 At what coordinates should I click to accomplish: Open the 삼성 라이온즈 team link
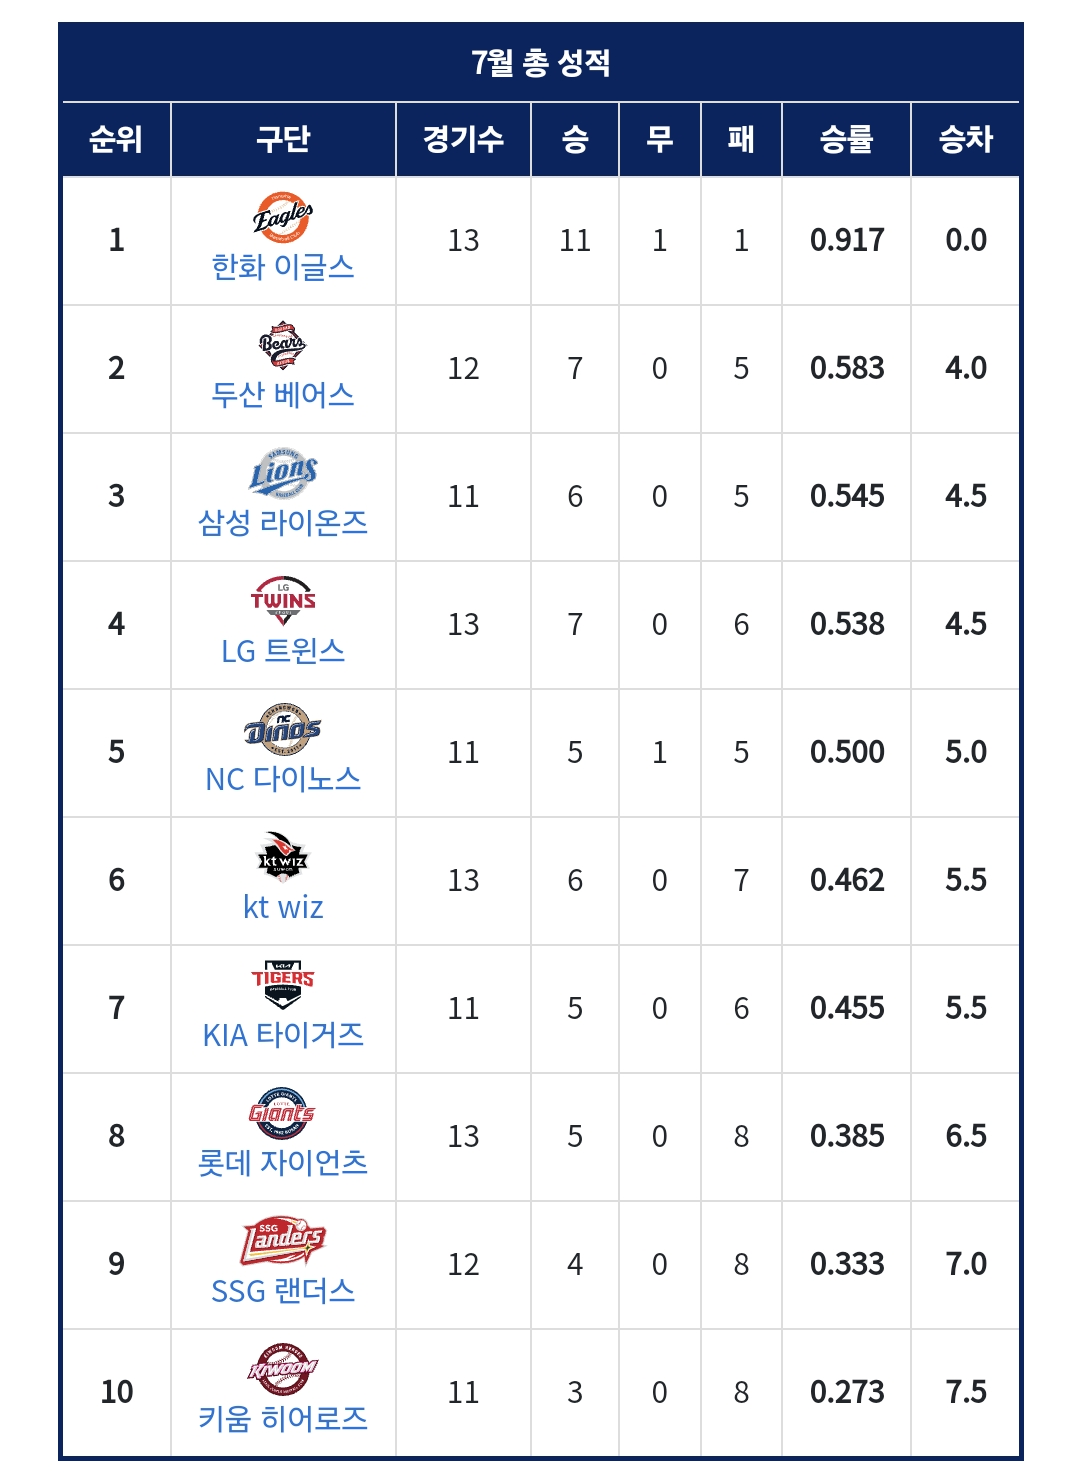pos(283,523)
